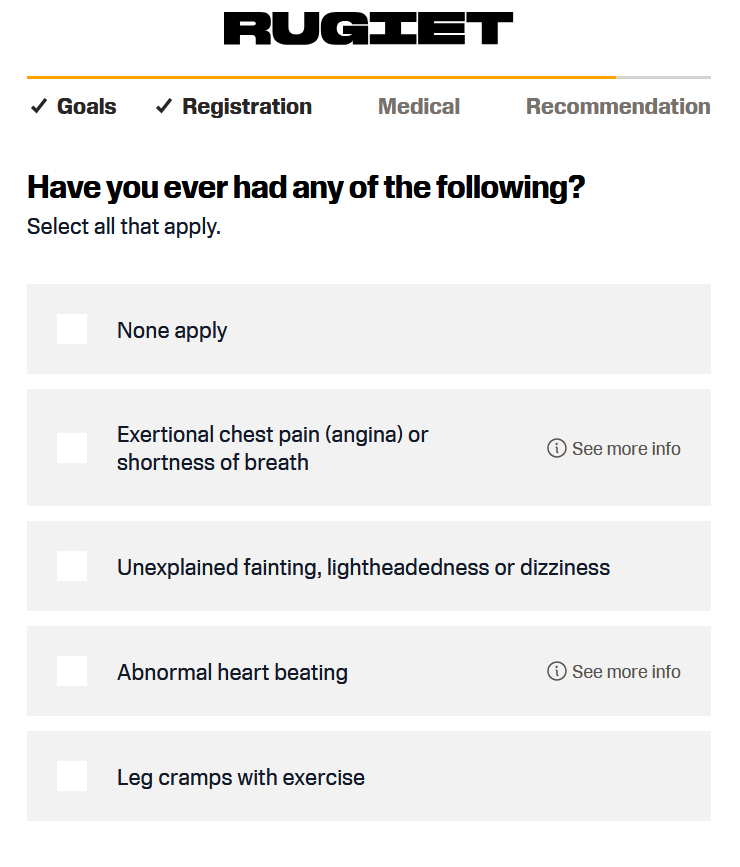Choose the Leg cramps with exercise label

pos(241,777)
